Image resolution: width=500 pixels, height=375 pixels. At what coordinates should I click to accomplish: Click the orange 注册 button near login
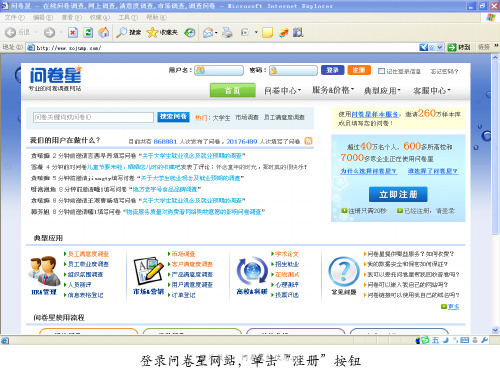point(359,70)
